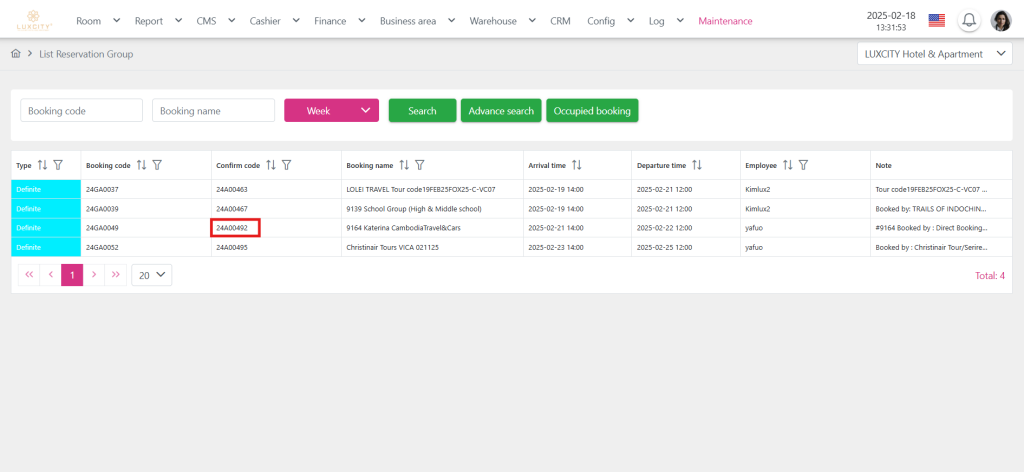The width and height of the screenshot is (1024, 472).
Task: Open the LUXCITY Hotel & Apartment selector
Action: tap(934, 54)
